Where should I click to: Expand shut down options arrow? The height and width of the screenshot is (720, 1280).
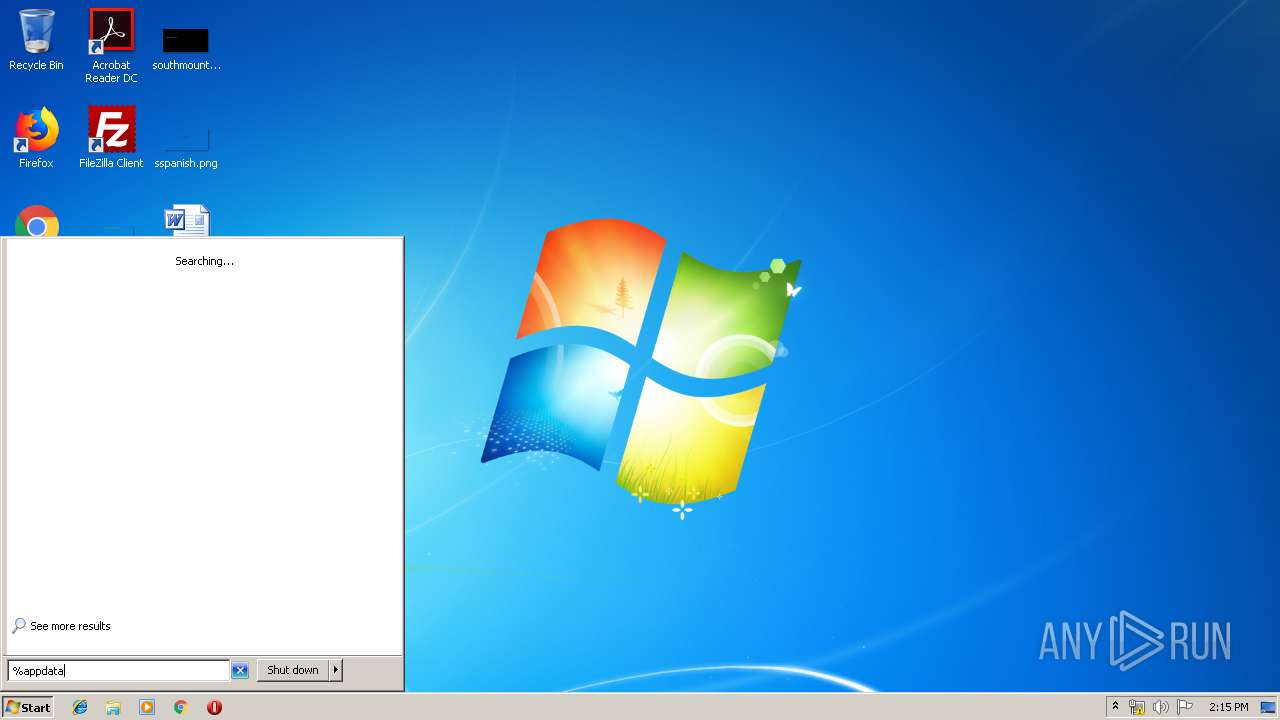[x=336, y=670]
